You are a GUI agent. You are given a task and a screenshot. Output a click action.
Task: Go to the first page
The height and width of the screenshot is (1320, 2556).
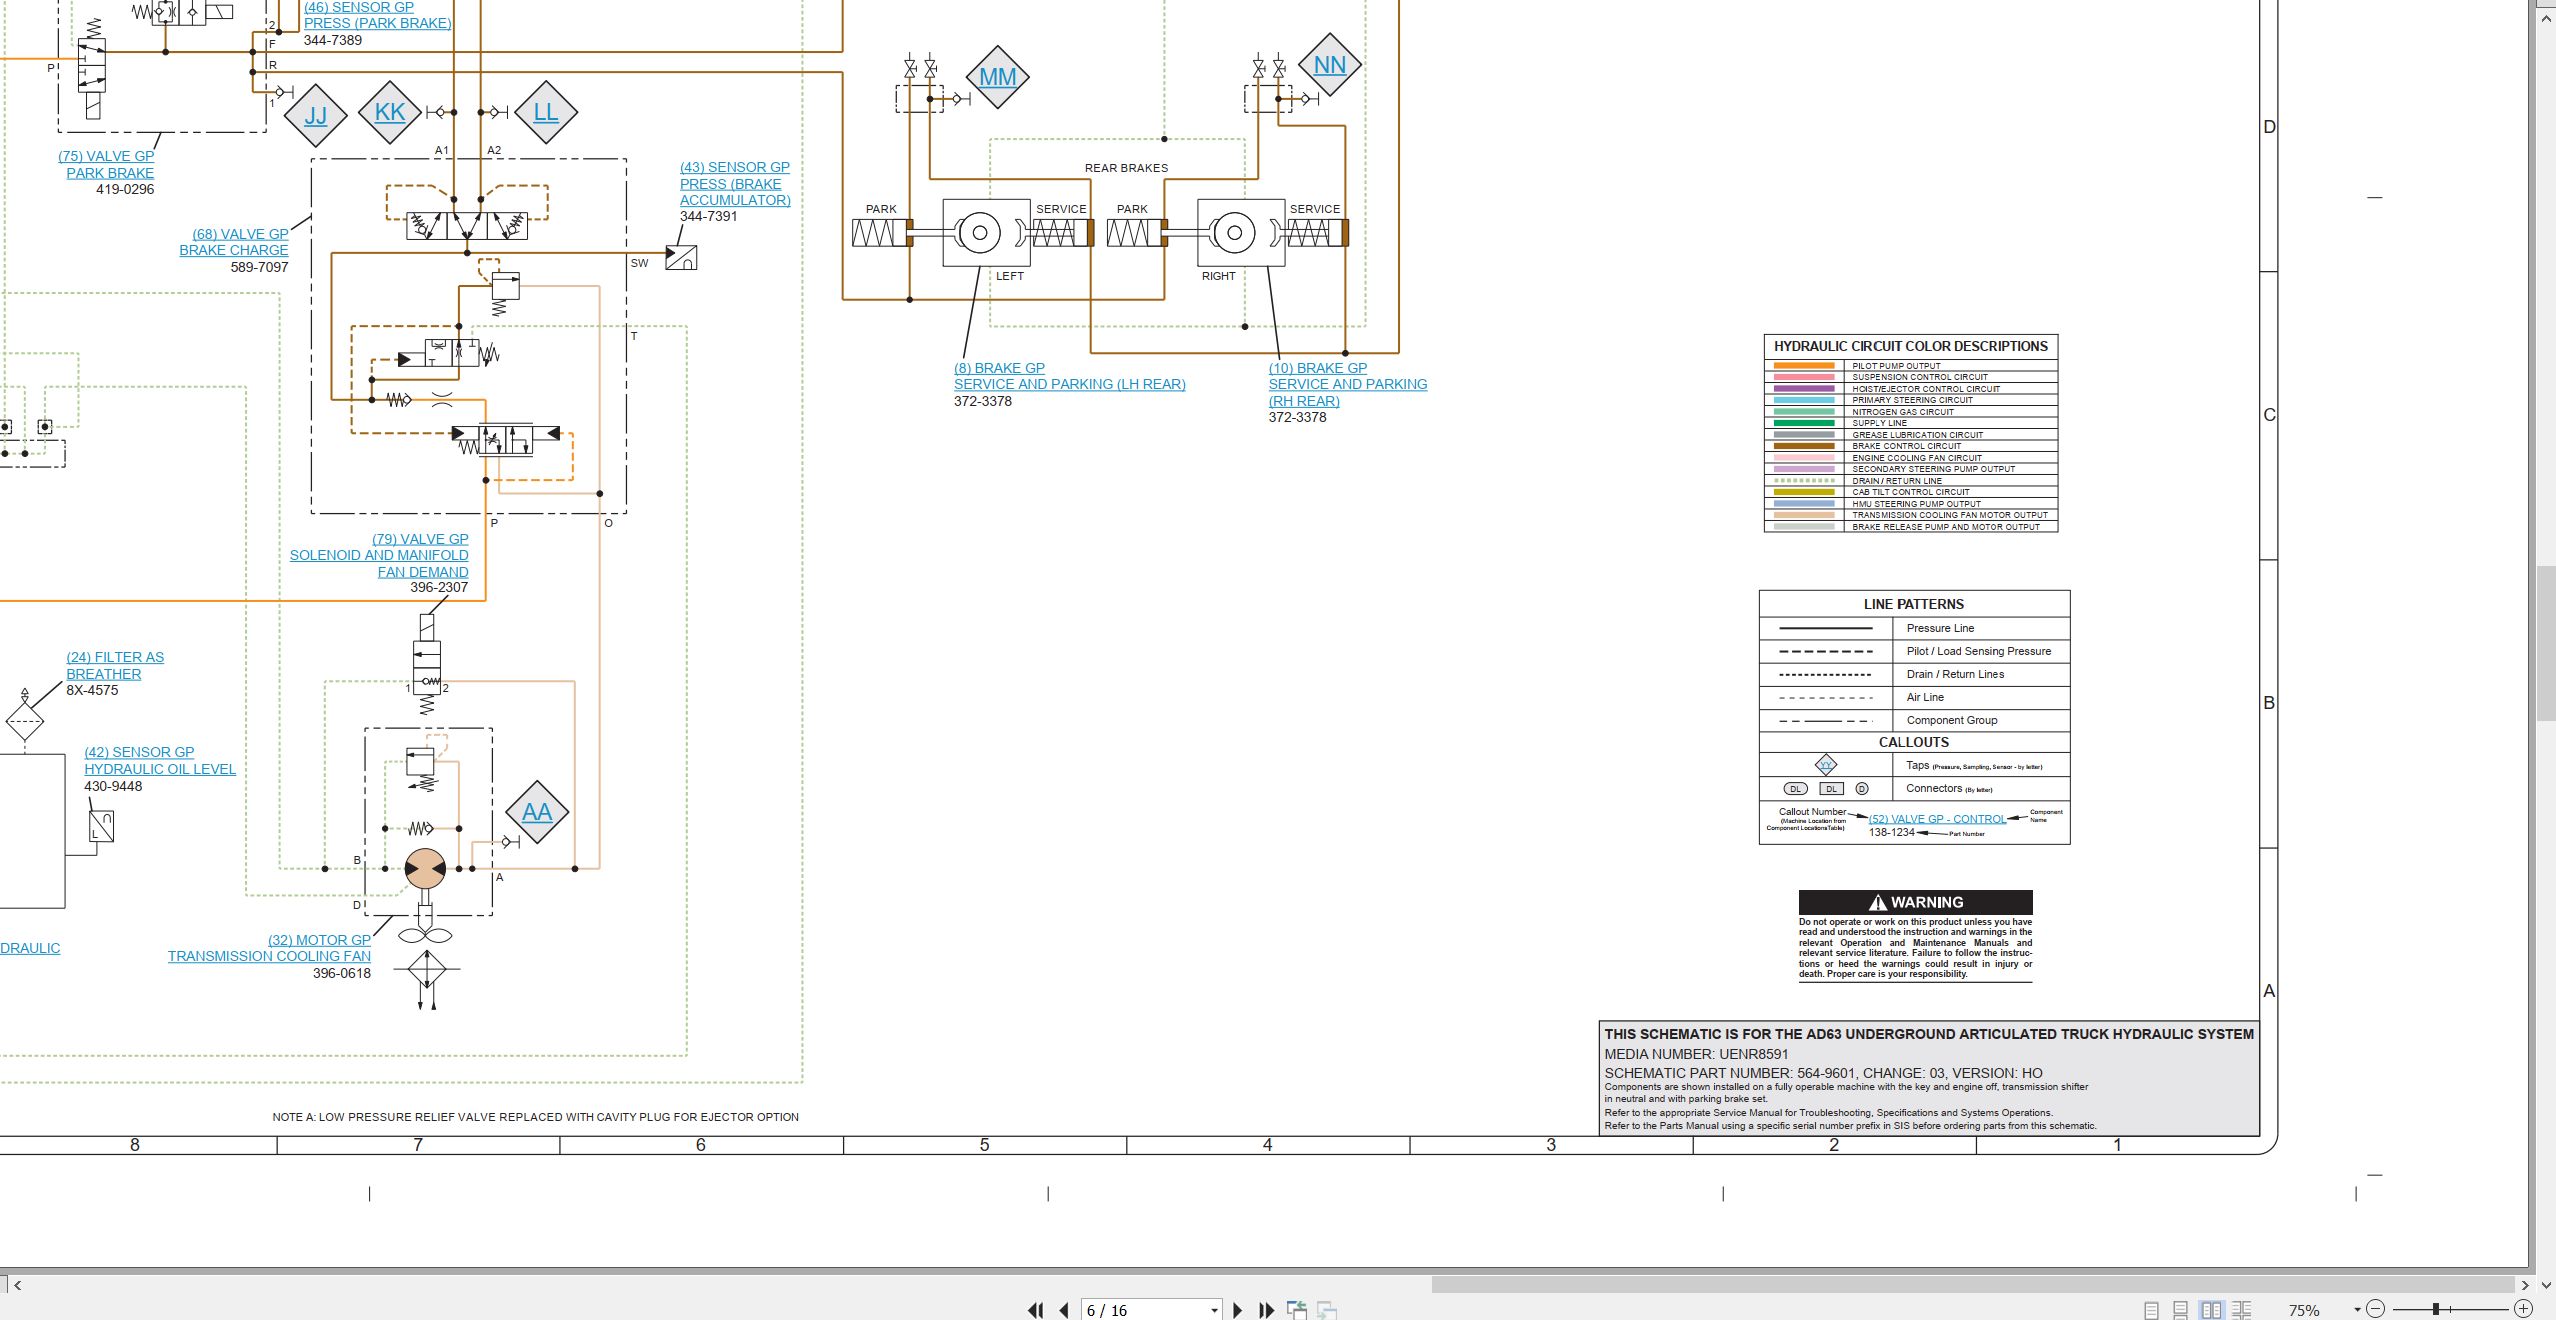coord(1036,1310)
